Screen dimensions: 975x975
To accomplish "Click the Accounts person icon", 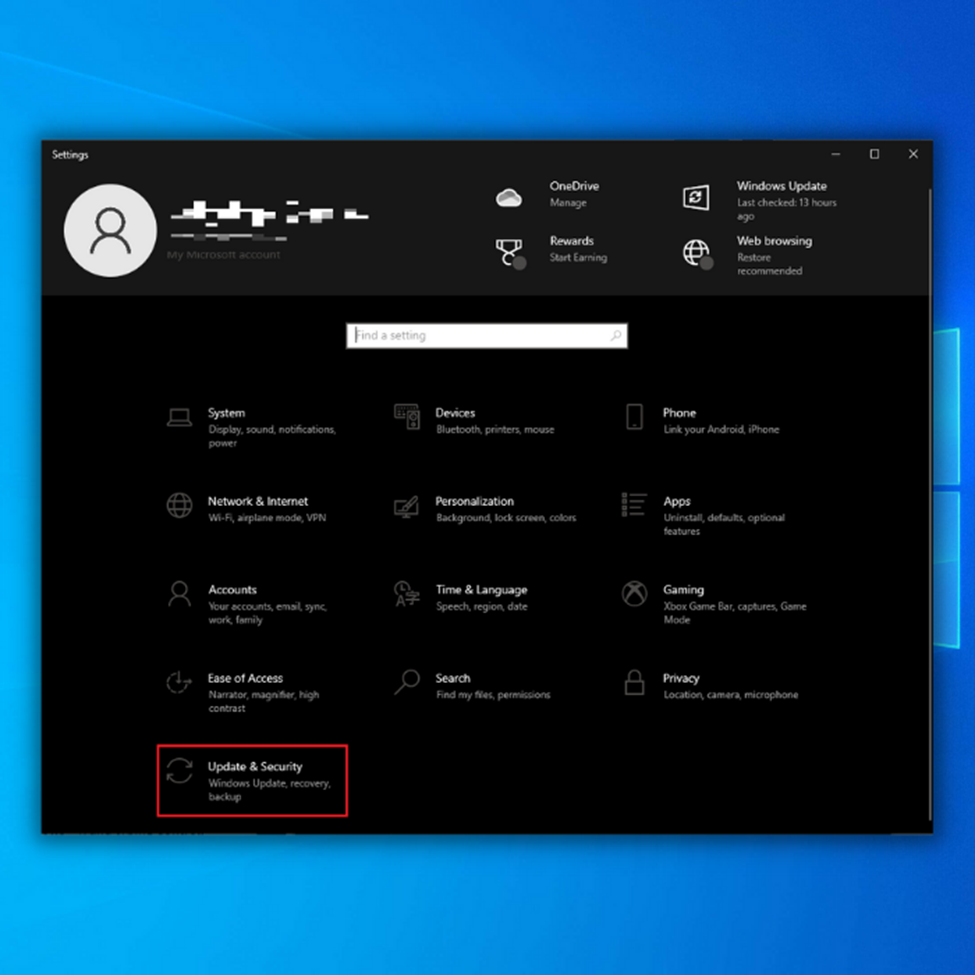I will point(179,594).
